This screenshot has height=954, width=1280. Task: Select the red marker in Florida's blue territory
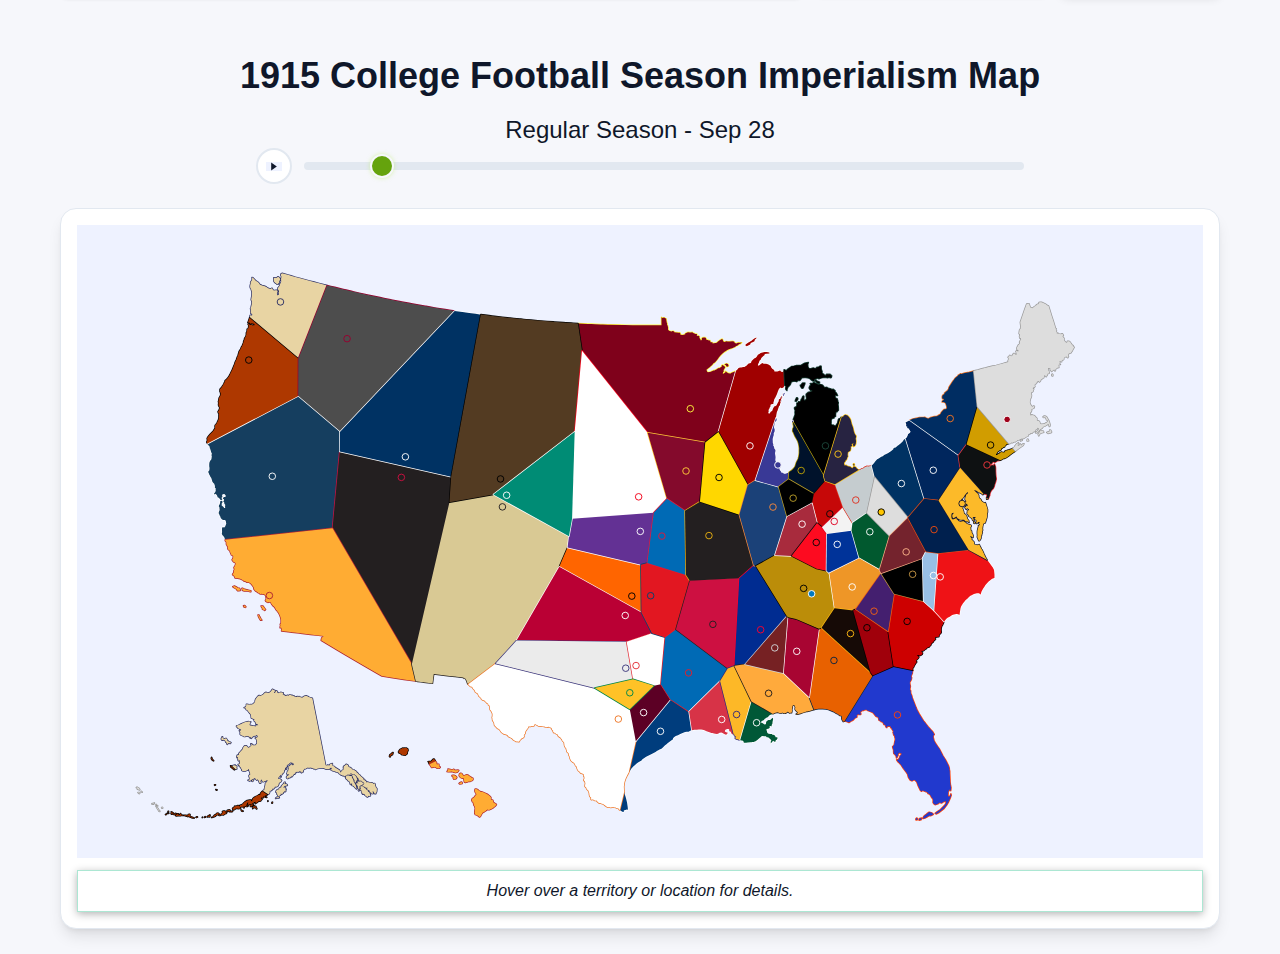897,715
